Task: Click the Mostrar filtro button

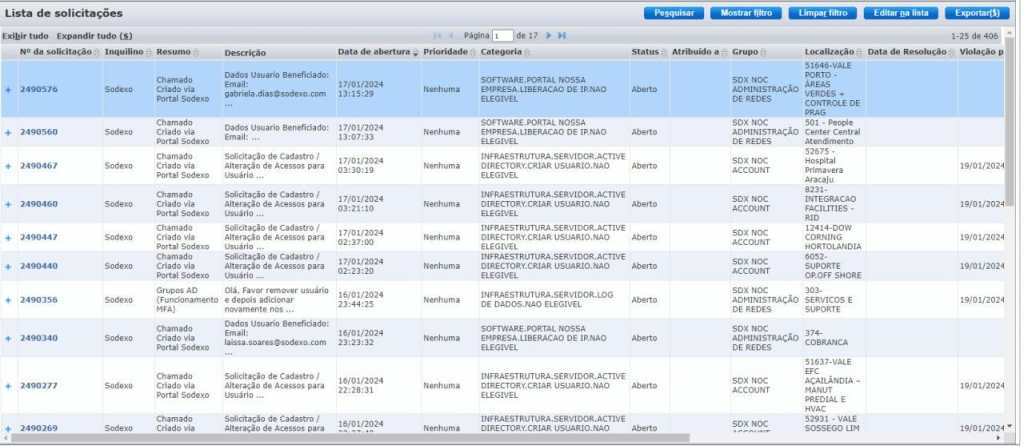Action: 746,13
